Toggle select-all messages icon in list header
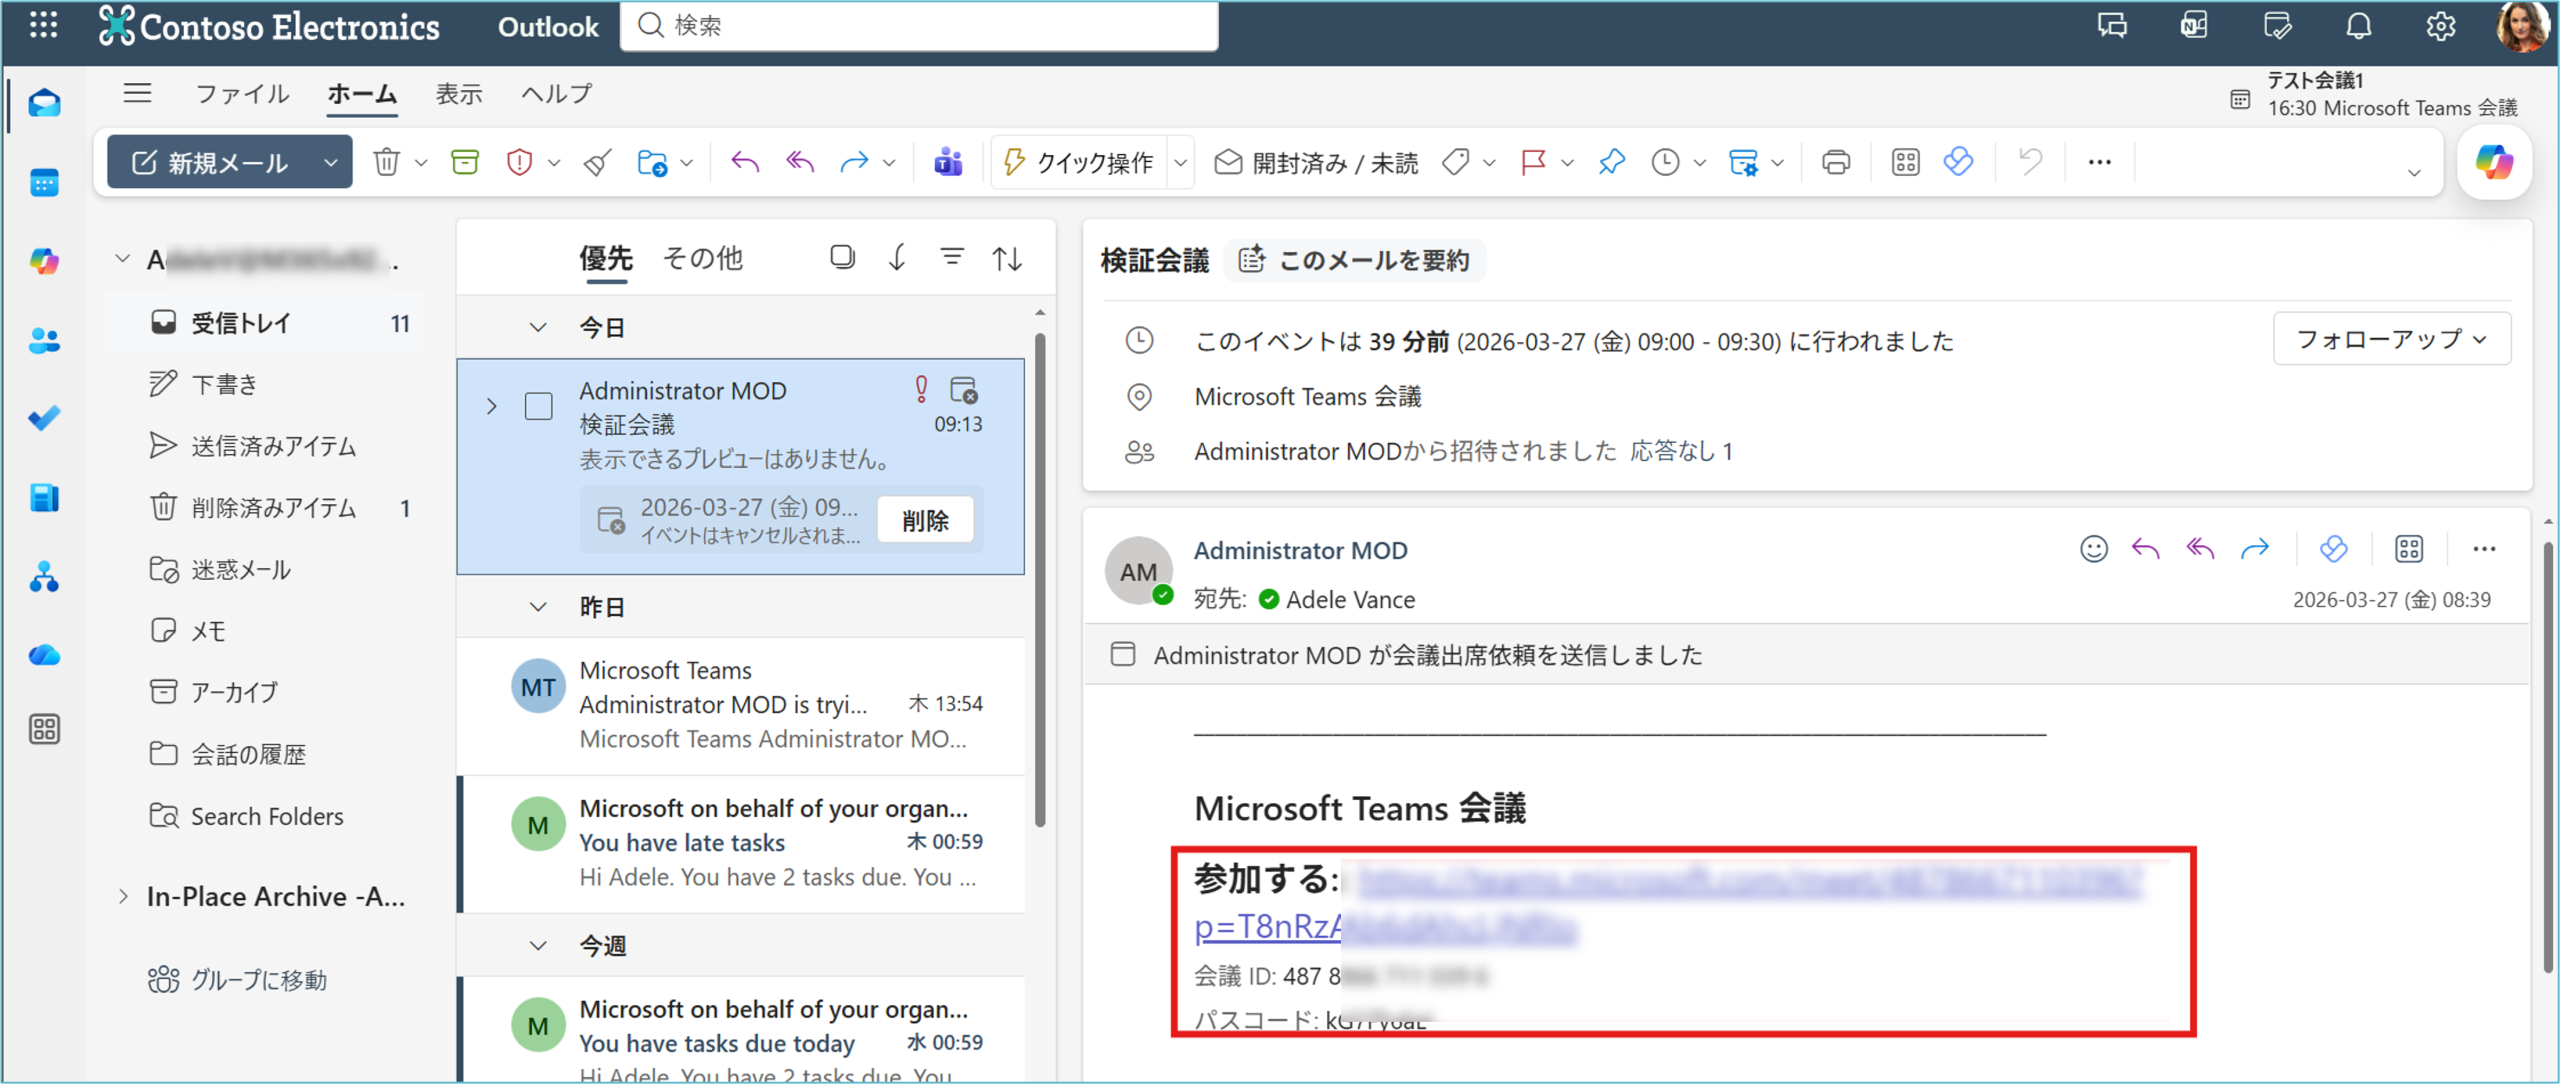The width and height of the screenshot is (2560, 1084). click(x=842, y=258)
